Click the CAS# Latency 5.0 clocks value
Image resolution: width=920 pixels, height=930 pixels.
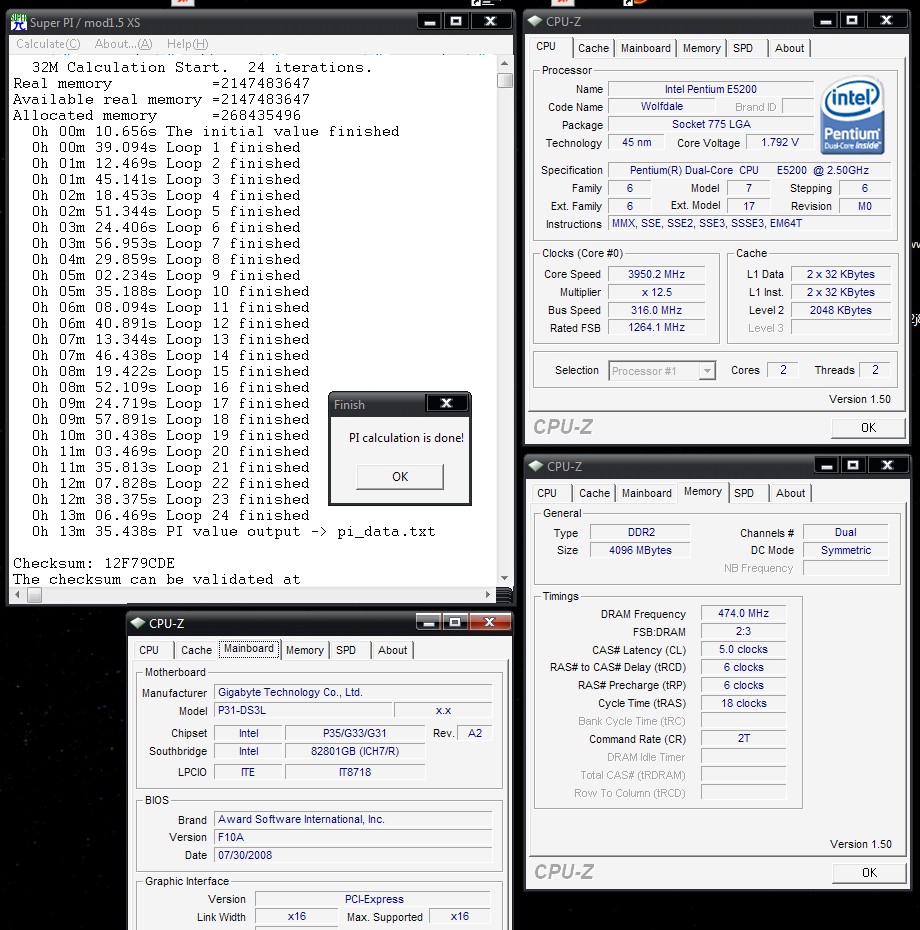[743, 649]
